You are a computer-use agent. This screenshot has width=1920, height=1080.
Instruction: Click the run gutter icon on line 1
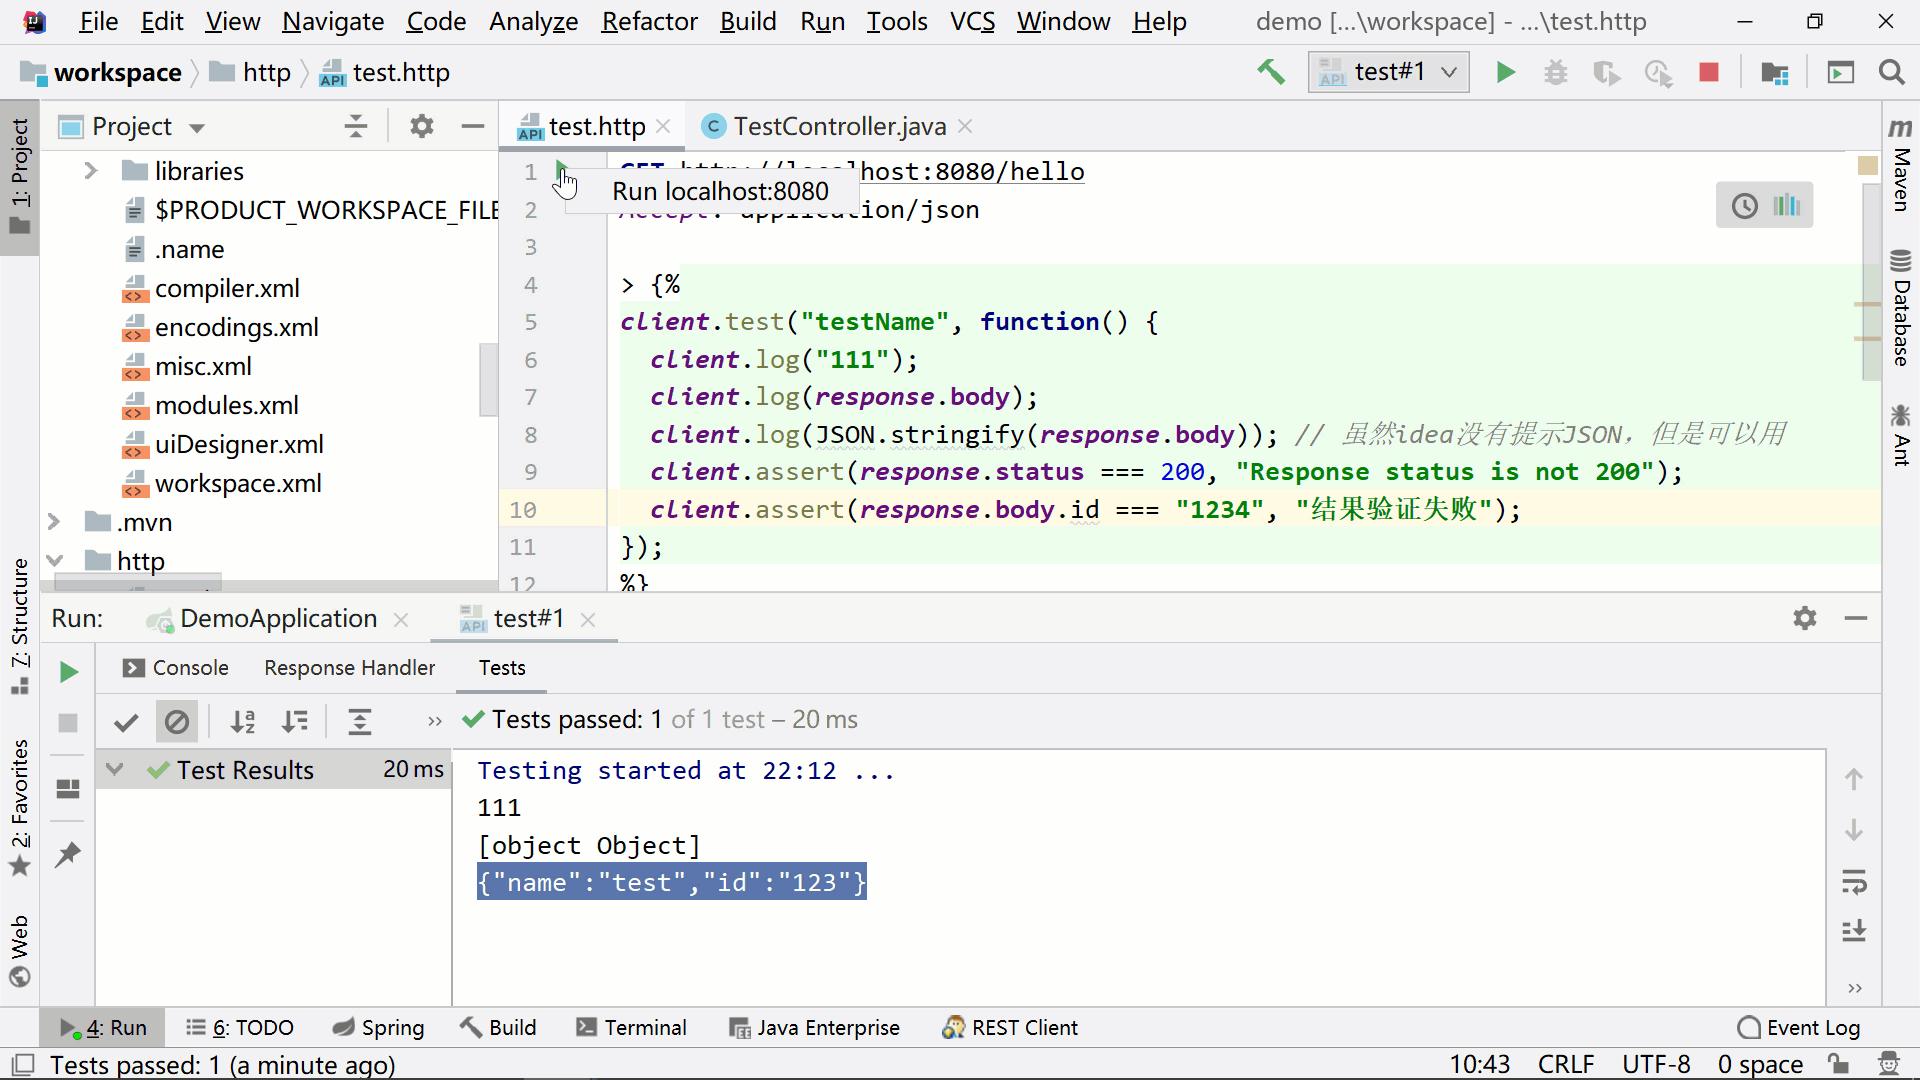(x=562, y=171)
